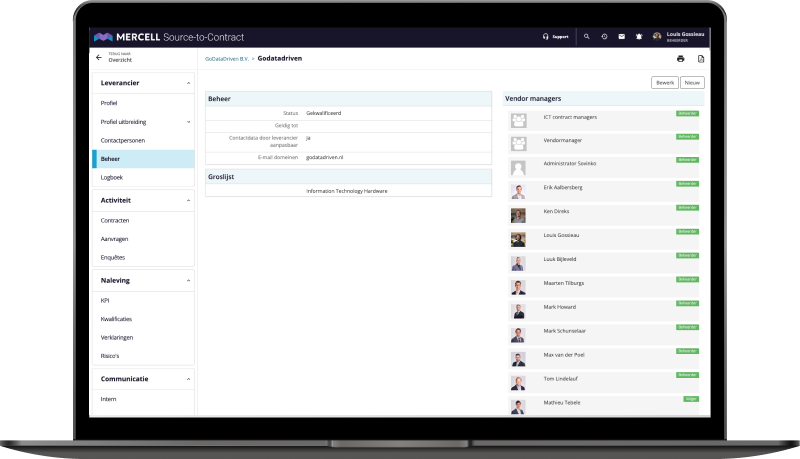Viewport: 800px width, 459px height.
Task: Open Contactpersonen in the sidebar
Action: [123, 140]
